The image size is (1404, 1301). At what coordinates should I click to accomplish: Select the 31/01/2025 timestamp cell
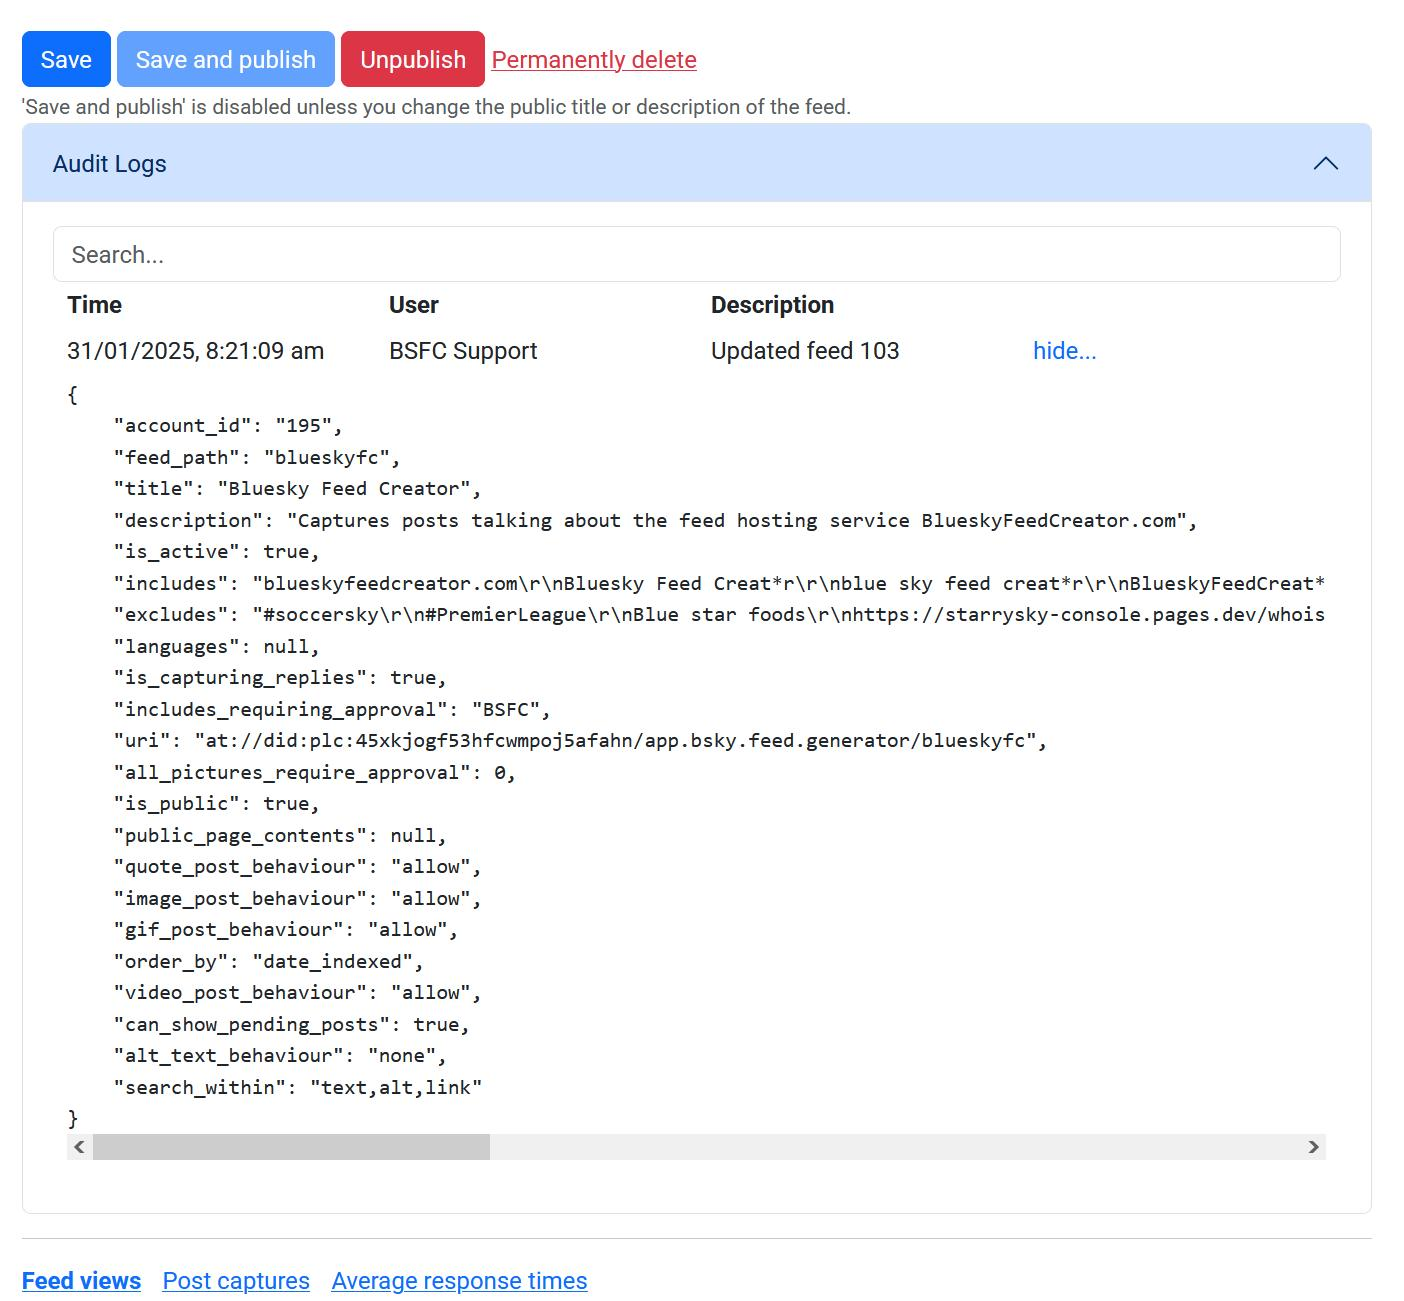pos(195,351)
